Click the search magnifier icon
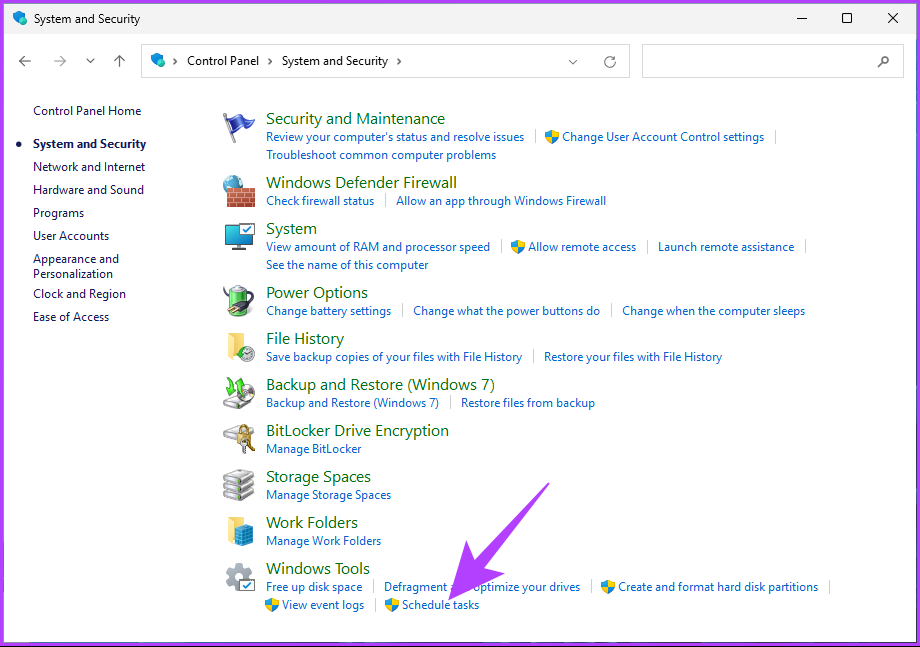This screenshot has width=920, height=647. click(883, 61)
